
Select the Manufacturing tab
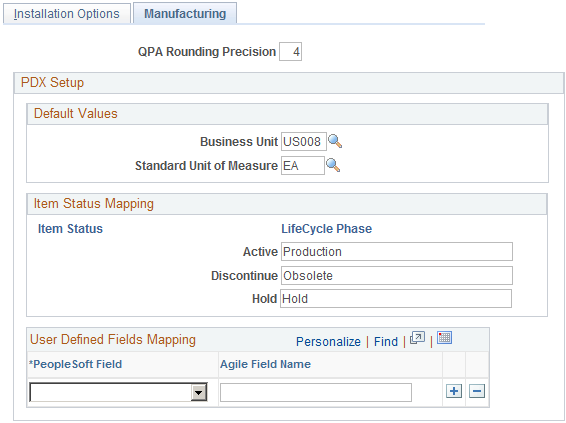point(185,13)
